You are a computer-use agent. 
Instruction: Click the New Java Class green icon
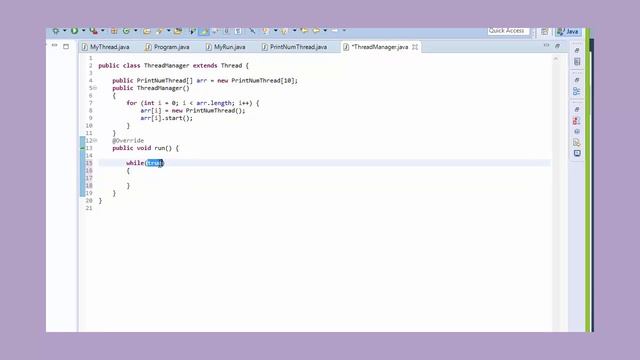tap(126, 31)
